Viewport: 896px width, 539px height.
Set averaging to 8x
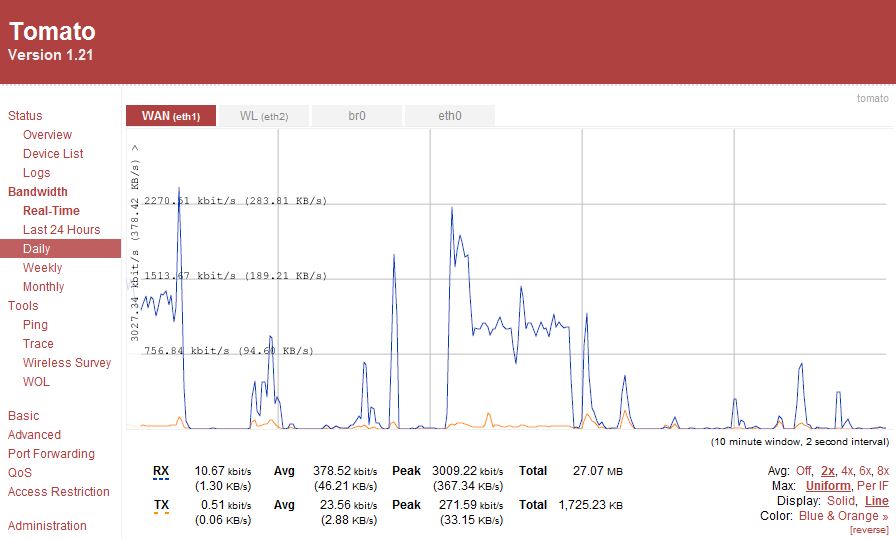(883, 471)
